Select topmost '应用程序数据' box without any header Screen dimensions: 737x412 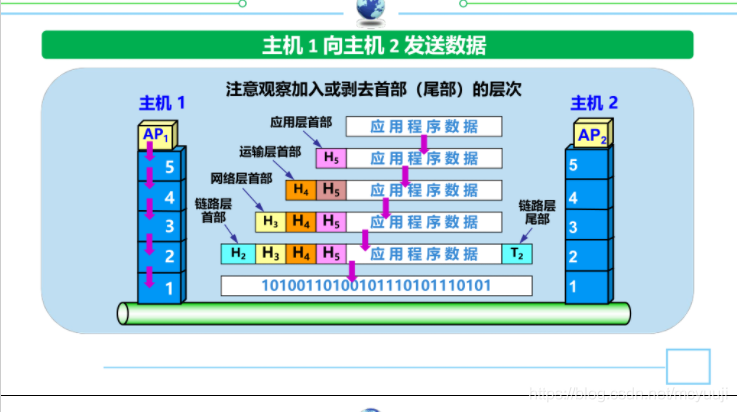pos(424,126)
